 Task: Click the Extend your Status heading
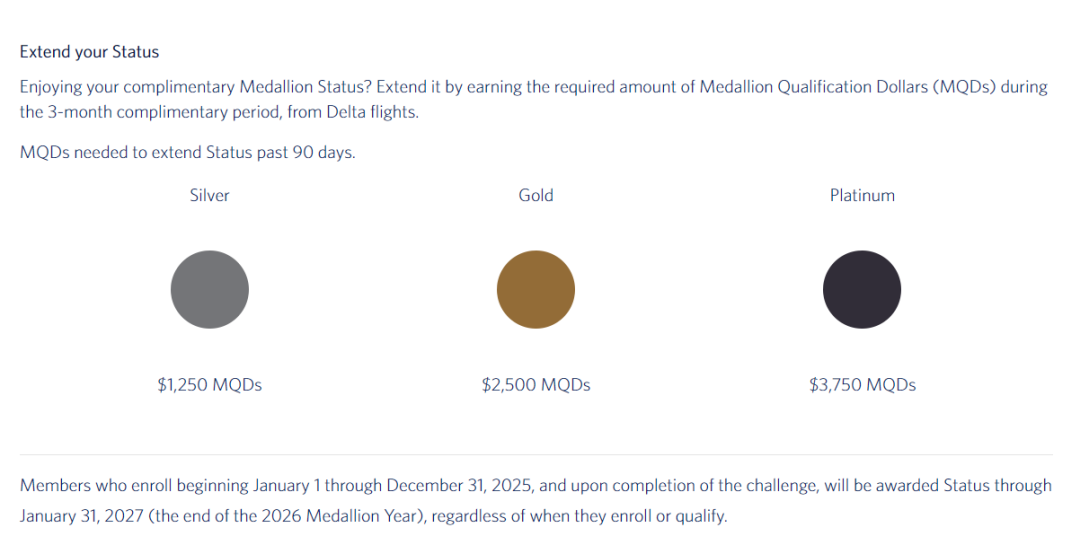pos(90,52)
